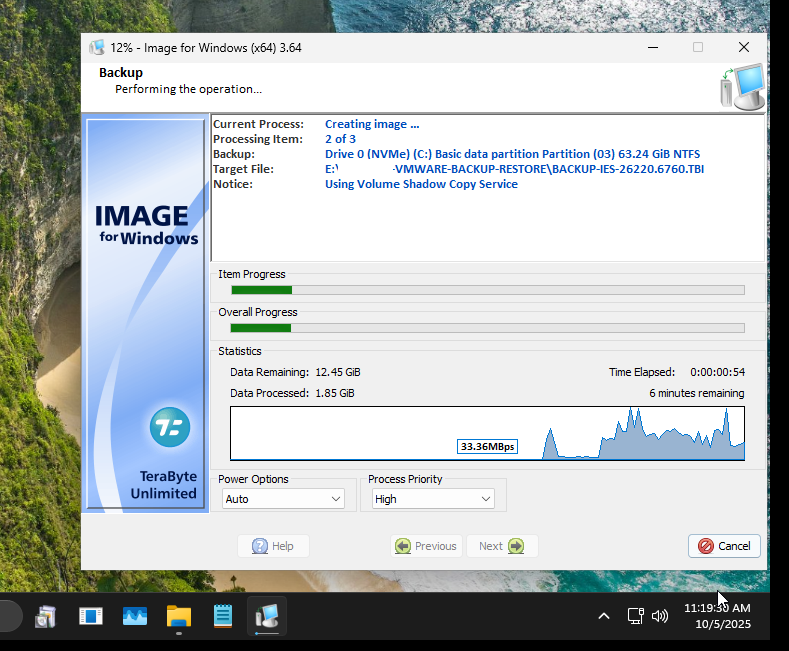Click the Previous button

coord(426,546)
